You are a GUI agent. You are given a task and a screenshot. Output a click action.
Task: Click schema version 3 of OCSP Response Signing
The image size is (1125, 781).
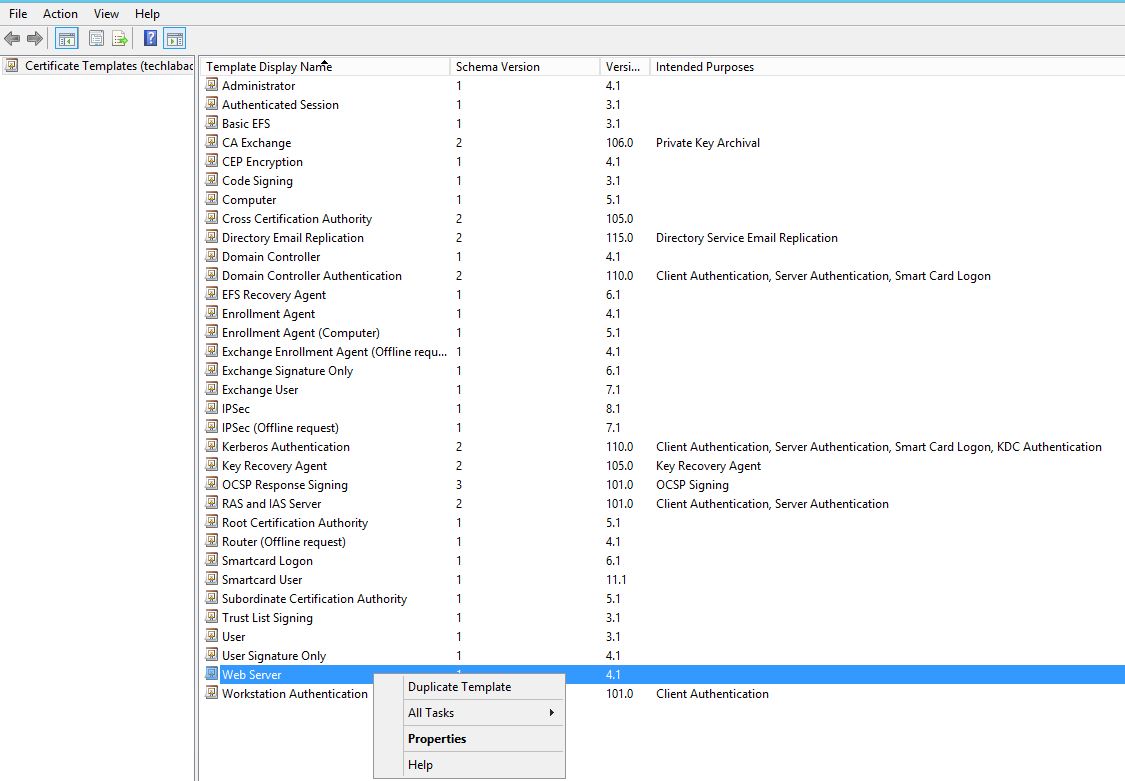pos(459,485)
